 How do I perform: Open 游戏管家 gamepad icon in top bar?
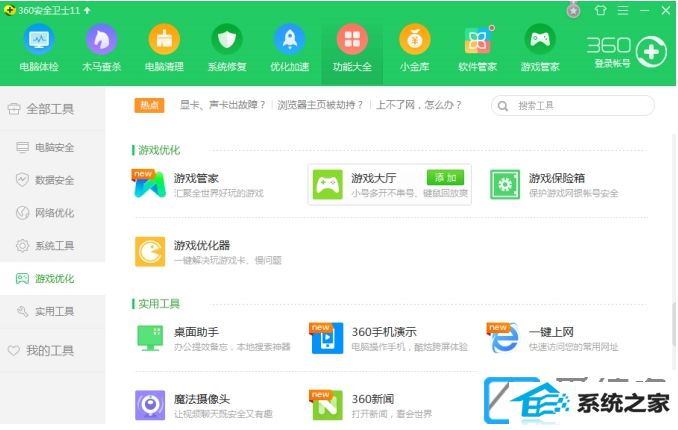[x=540, y=39]
